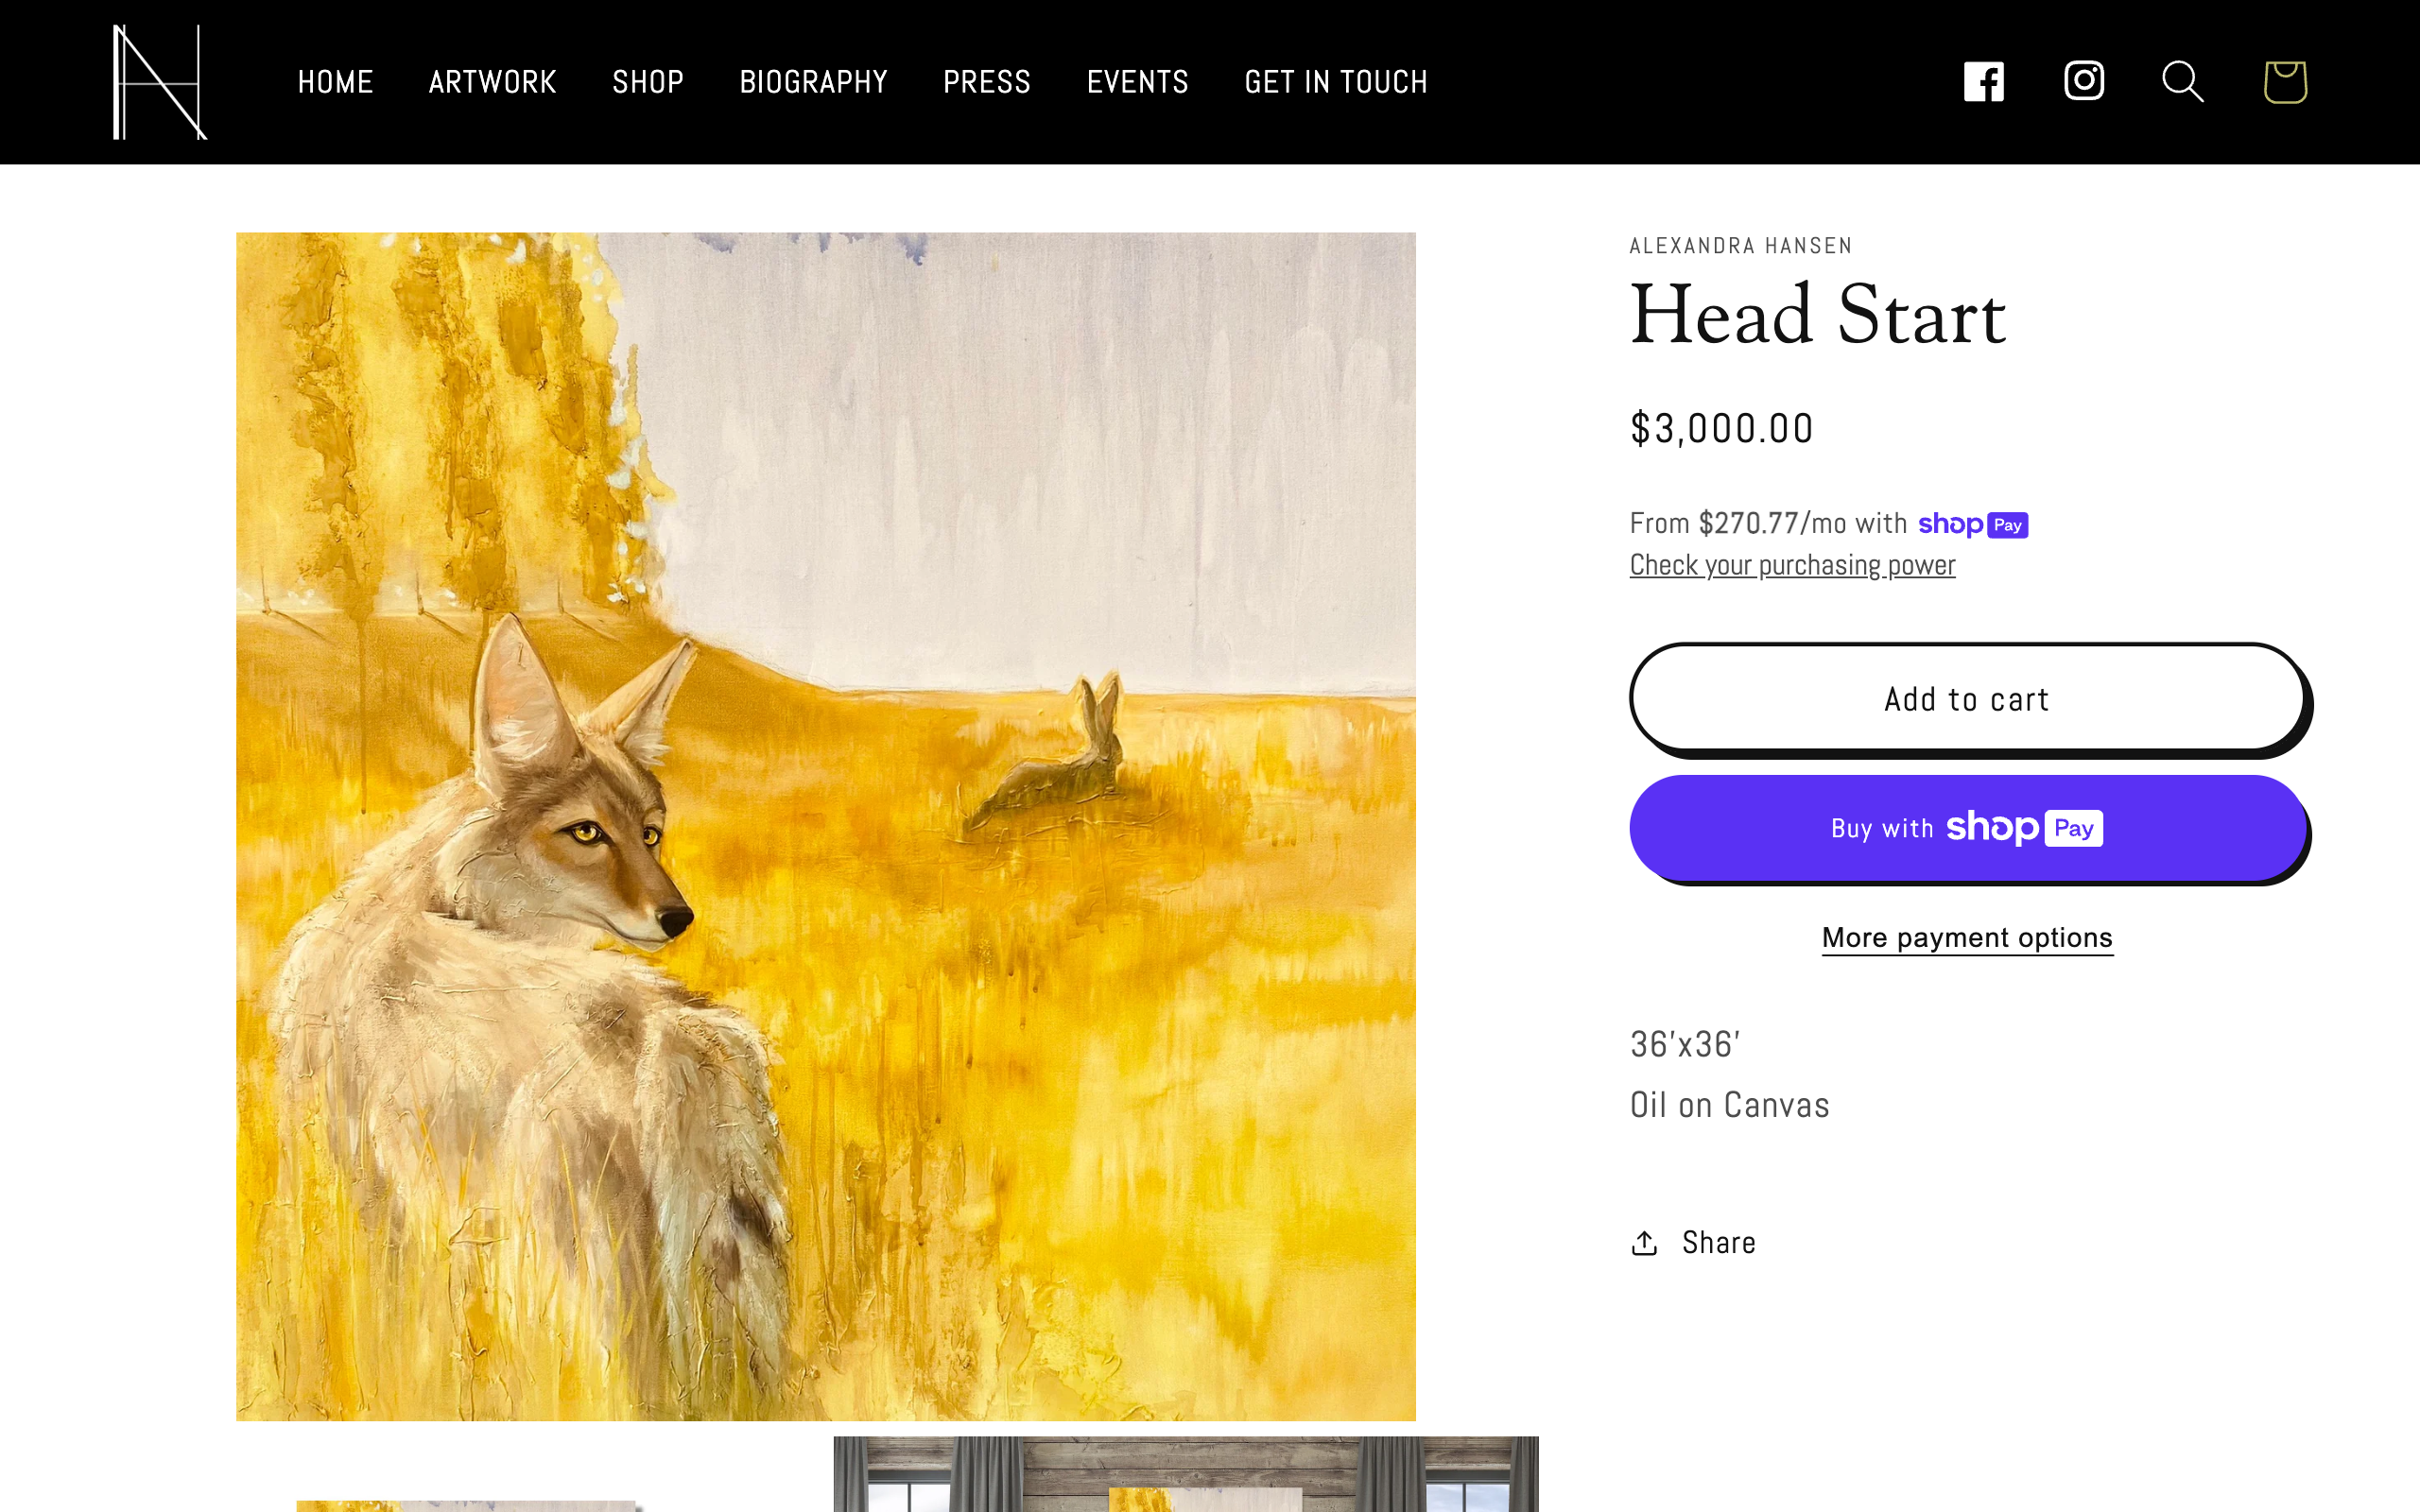Click the Shop Pay badge next to monthly price
Screen dimensions: 2420x1512
coord(1974,523)
